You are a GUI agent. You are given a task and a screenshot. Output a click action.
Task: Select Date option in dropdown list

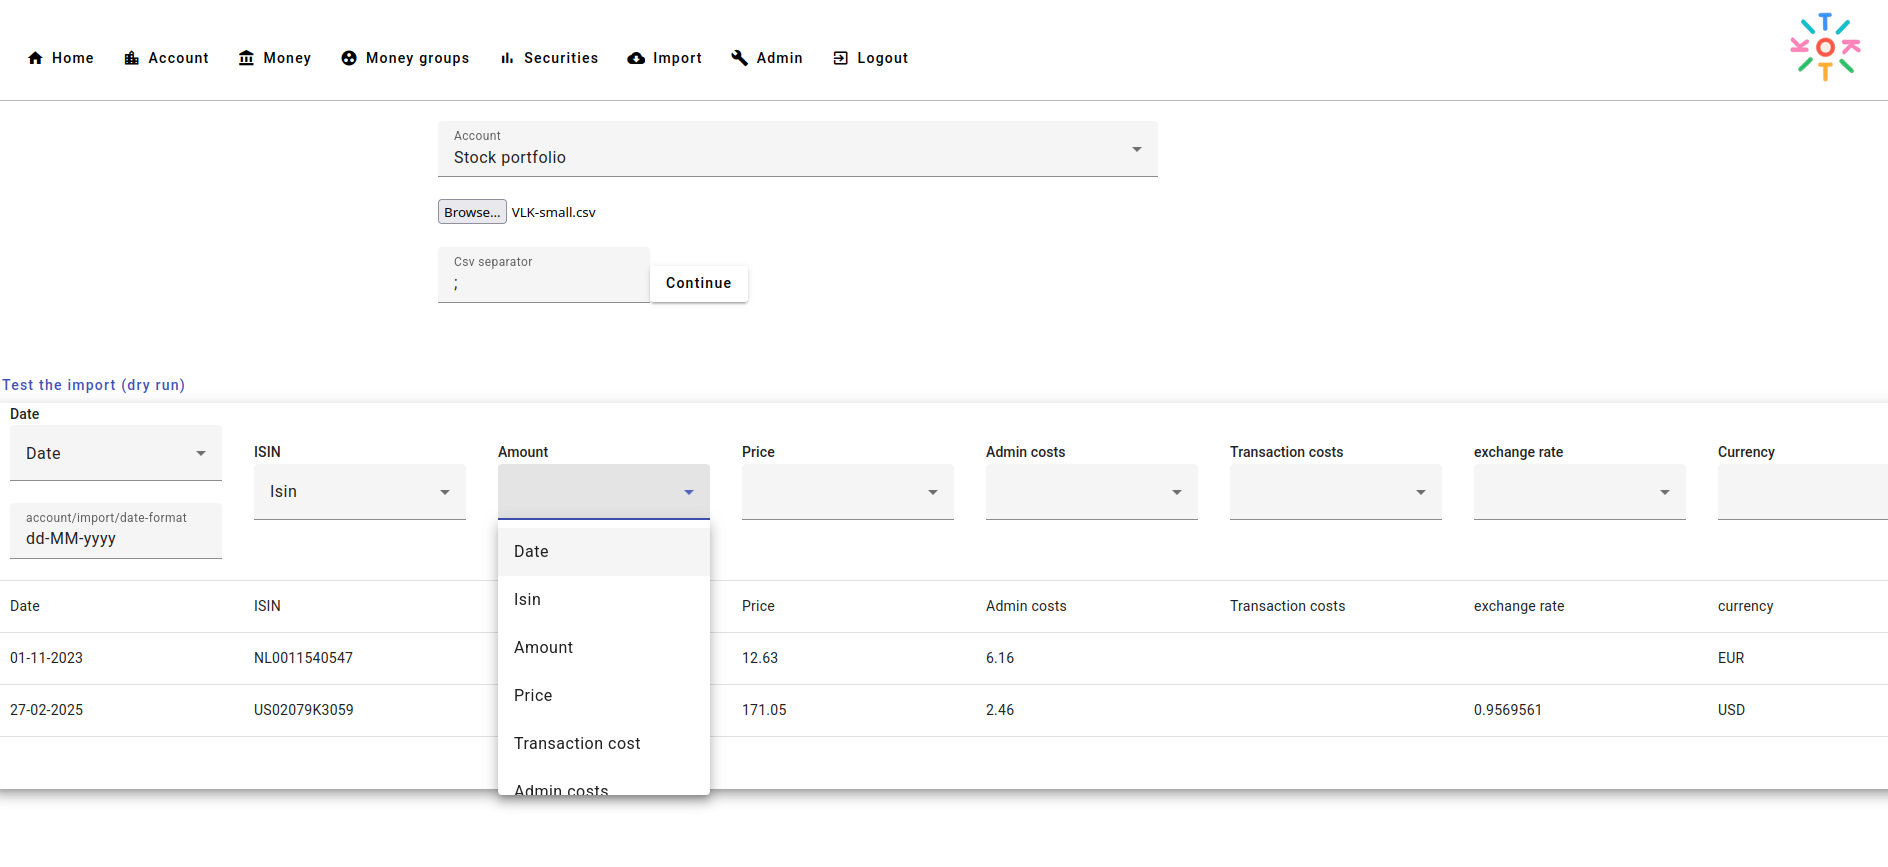click(604, 552)
